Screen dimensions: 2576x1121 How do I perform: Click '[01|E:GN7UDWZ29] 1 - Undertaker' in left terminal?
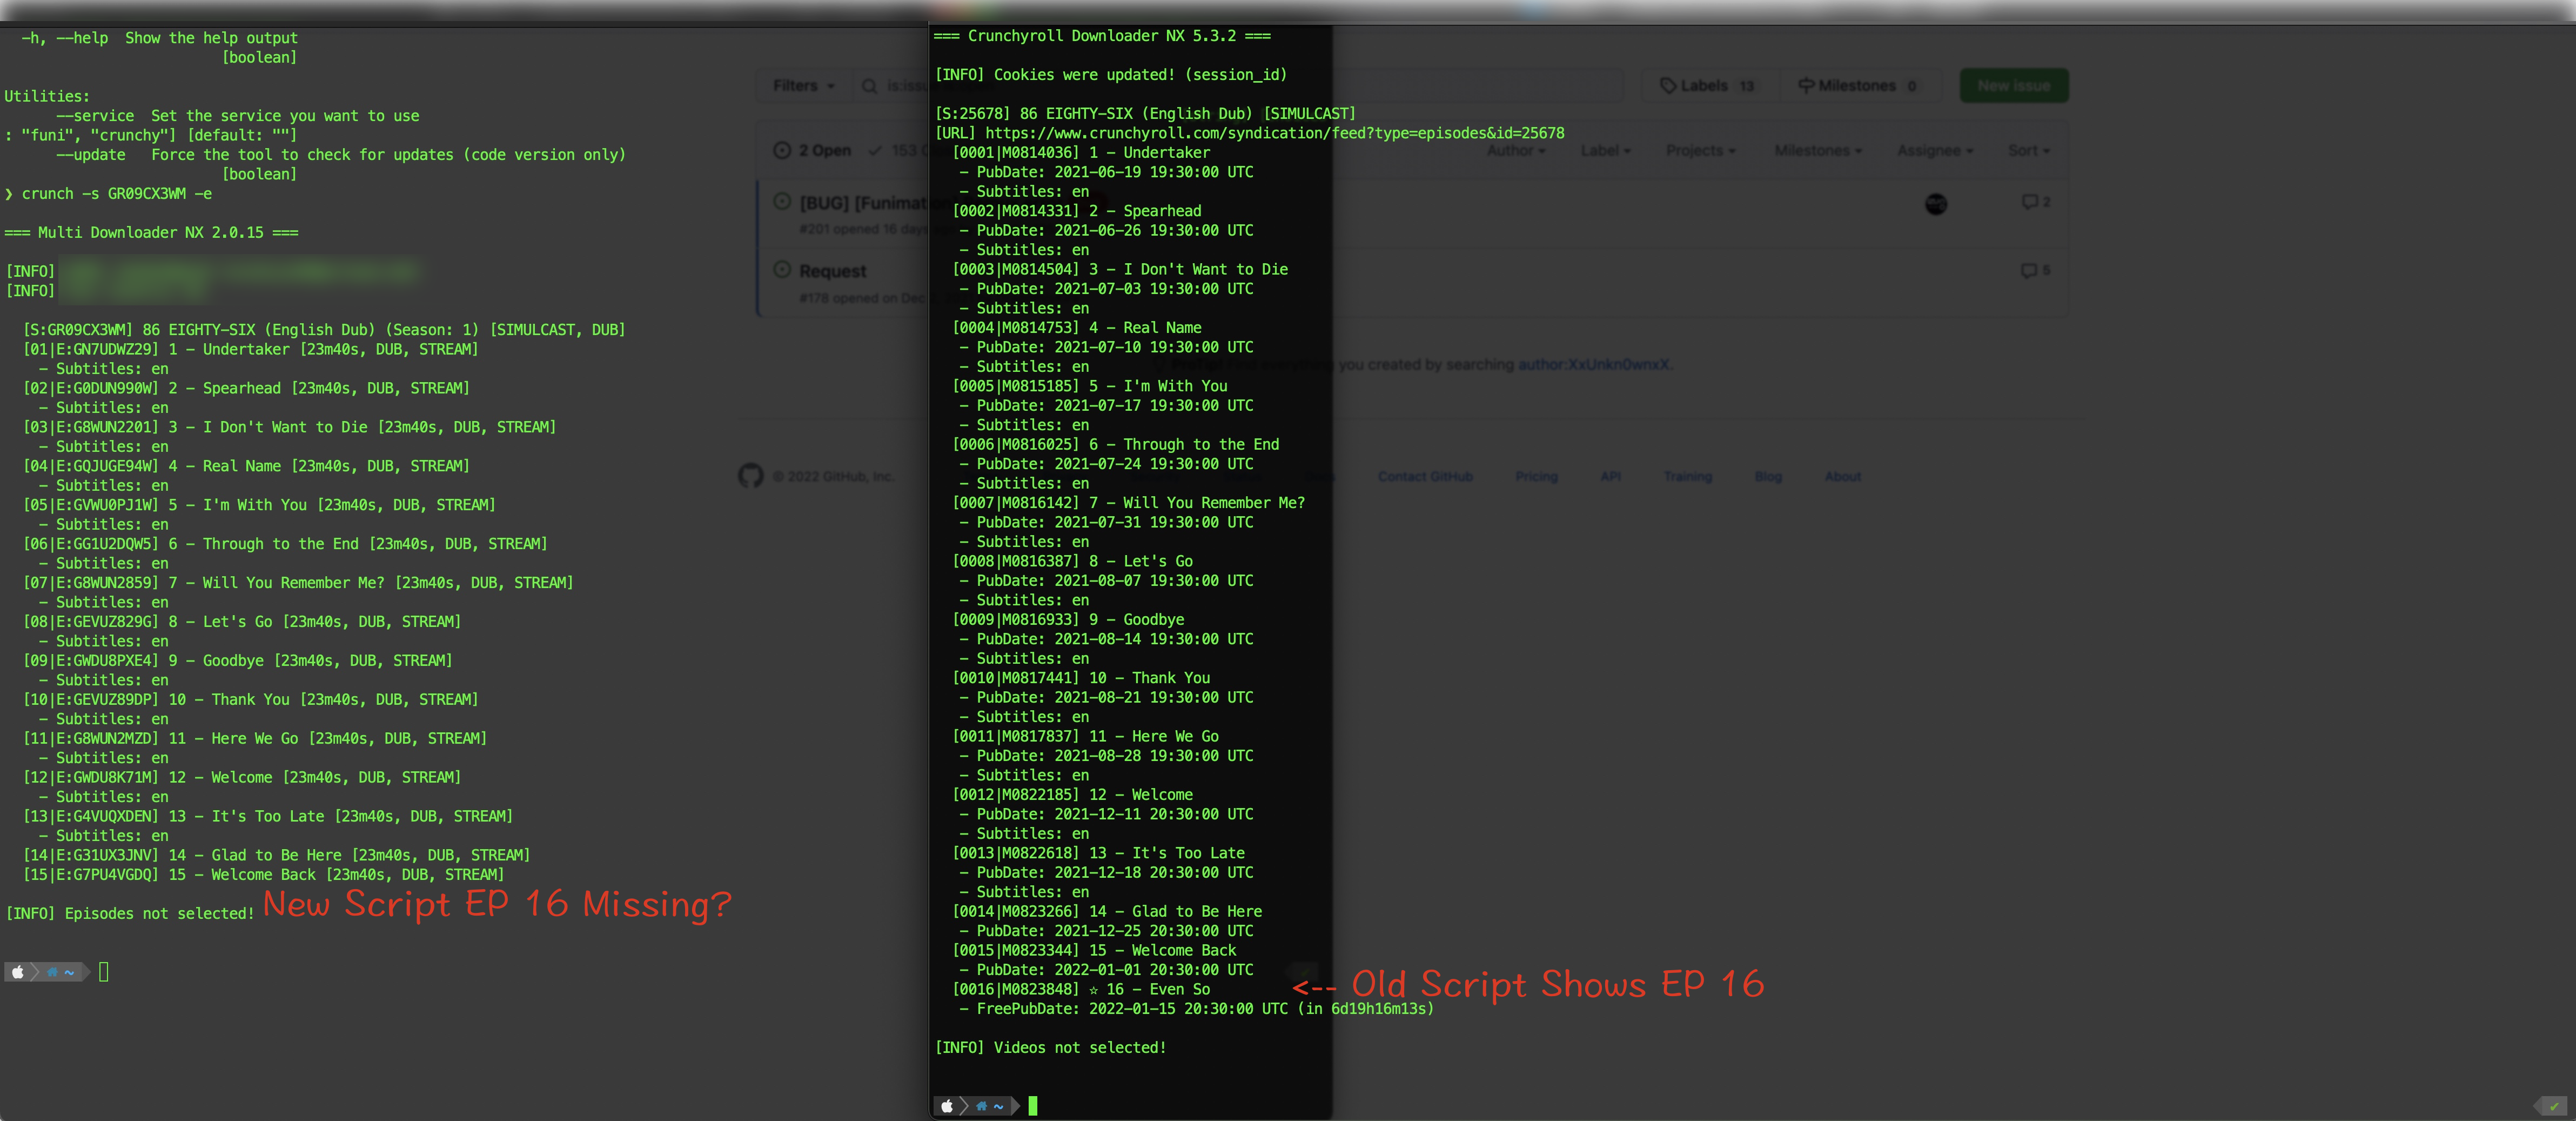tap(250, 350)
